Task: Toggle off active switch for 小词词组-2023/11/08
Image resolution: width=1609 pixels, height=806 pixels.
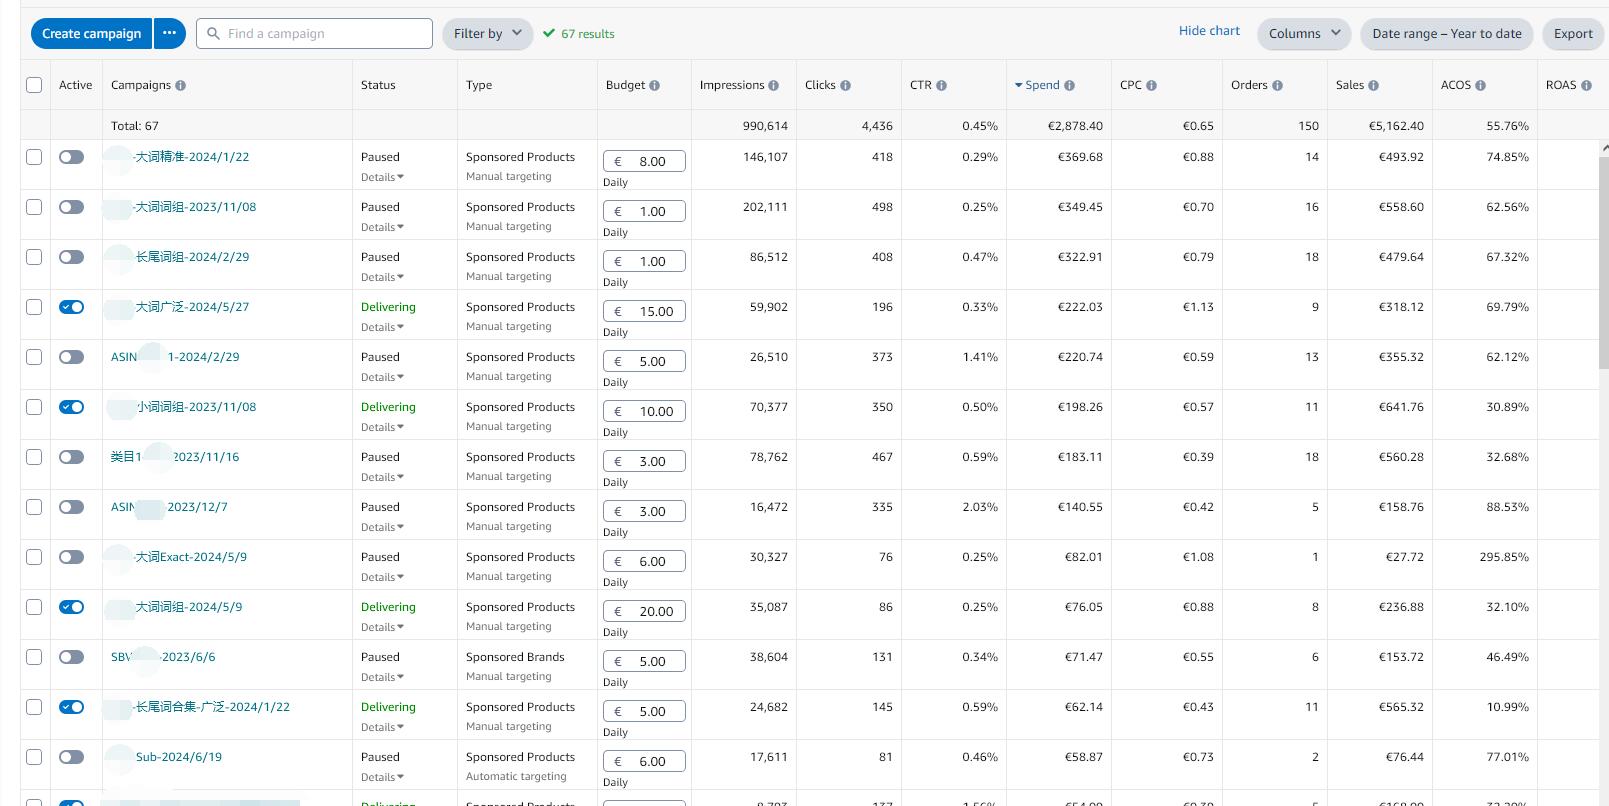Action: click(x=71, y=407)
